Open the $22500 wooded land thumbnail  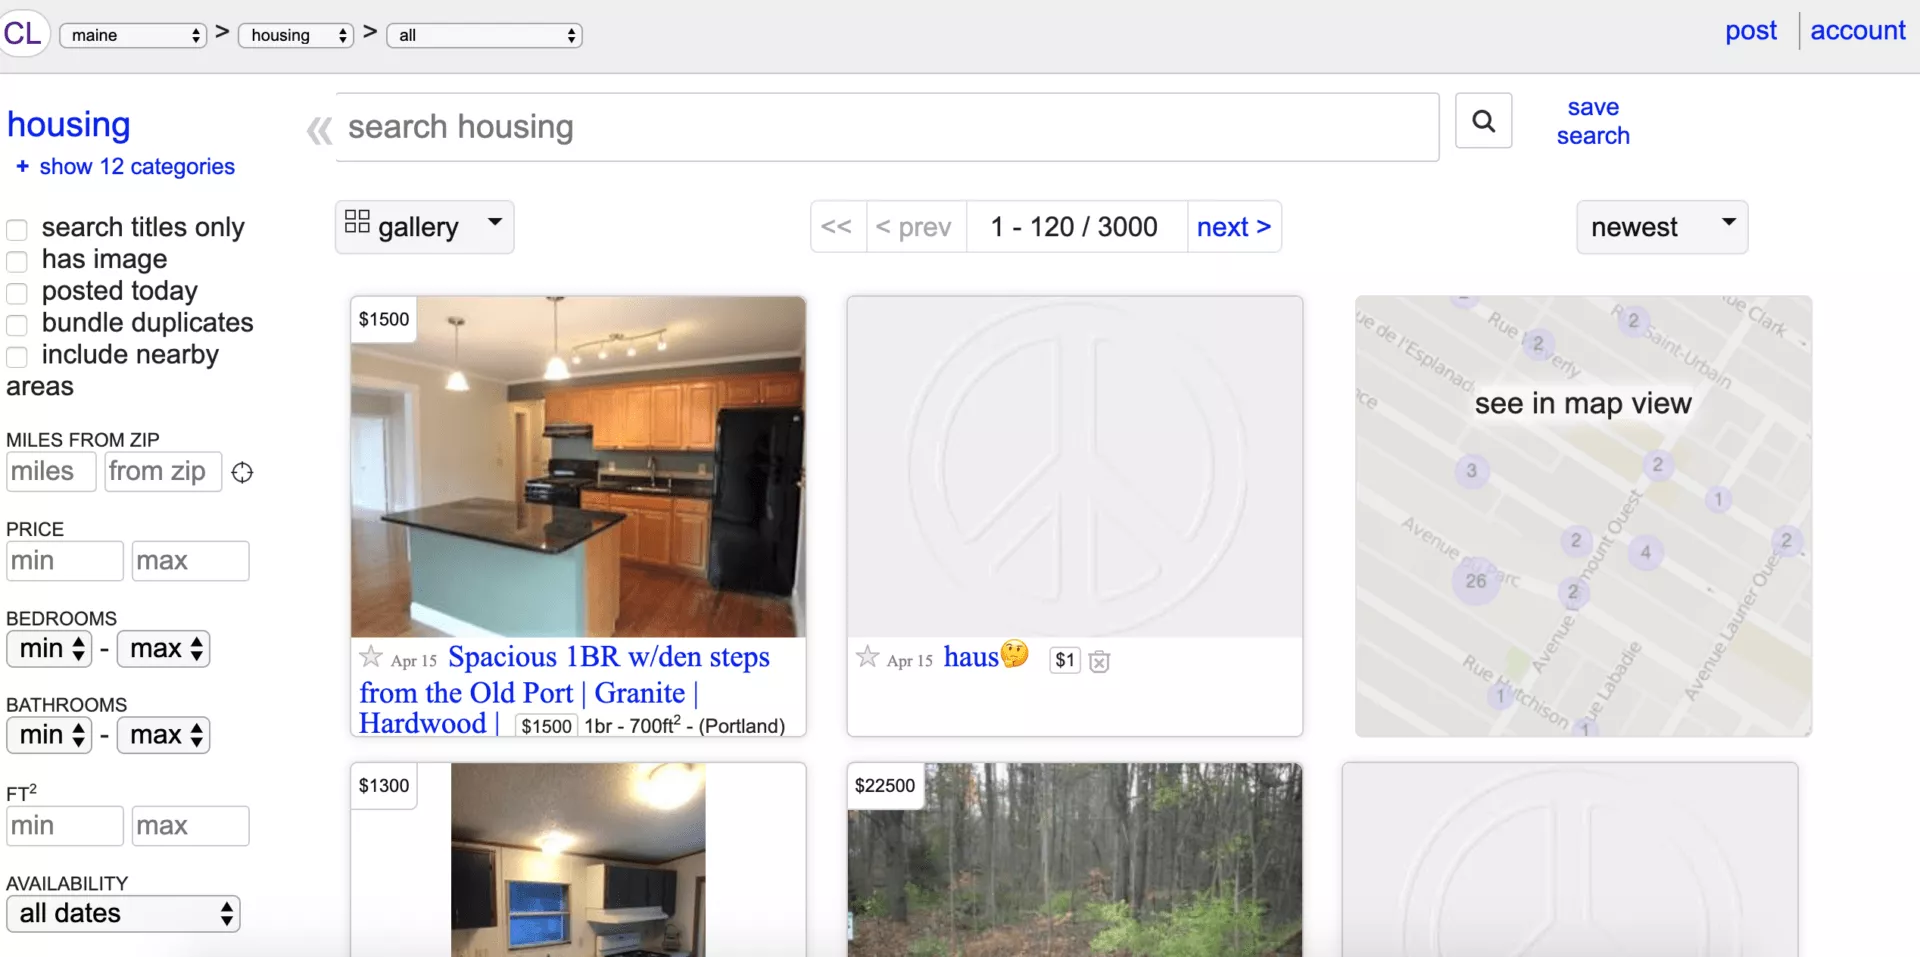[1075, 860]
